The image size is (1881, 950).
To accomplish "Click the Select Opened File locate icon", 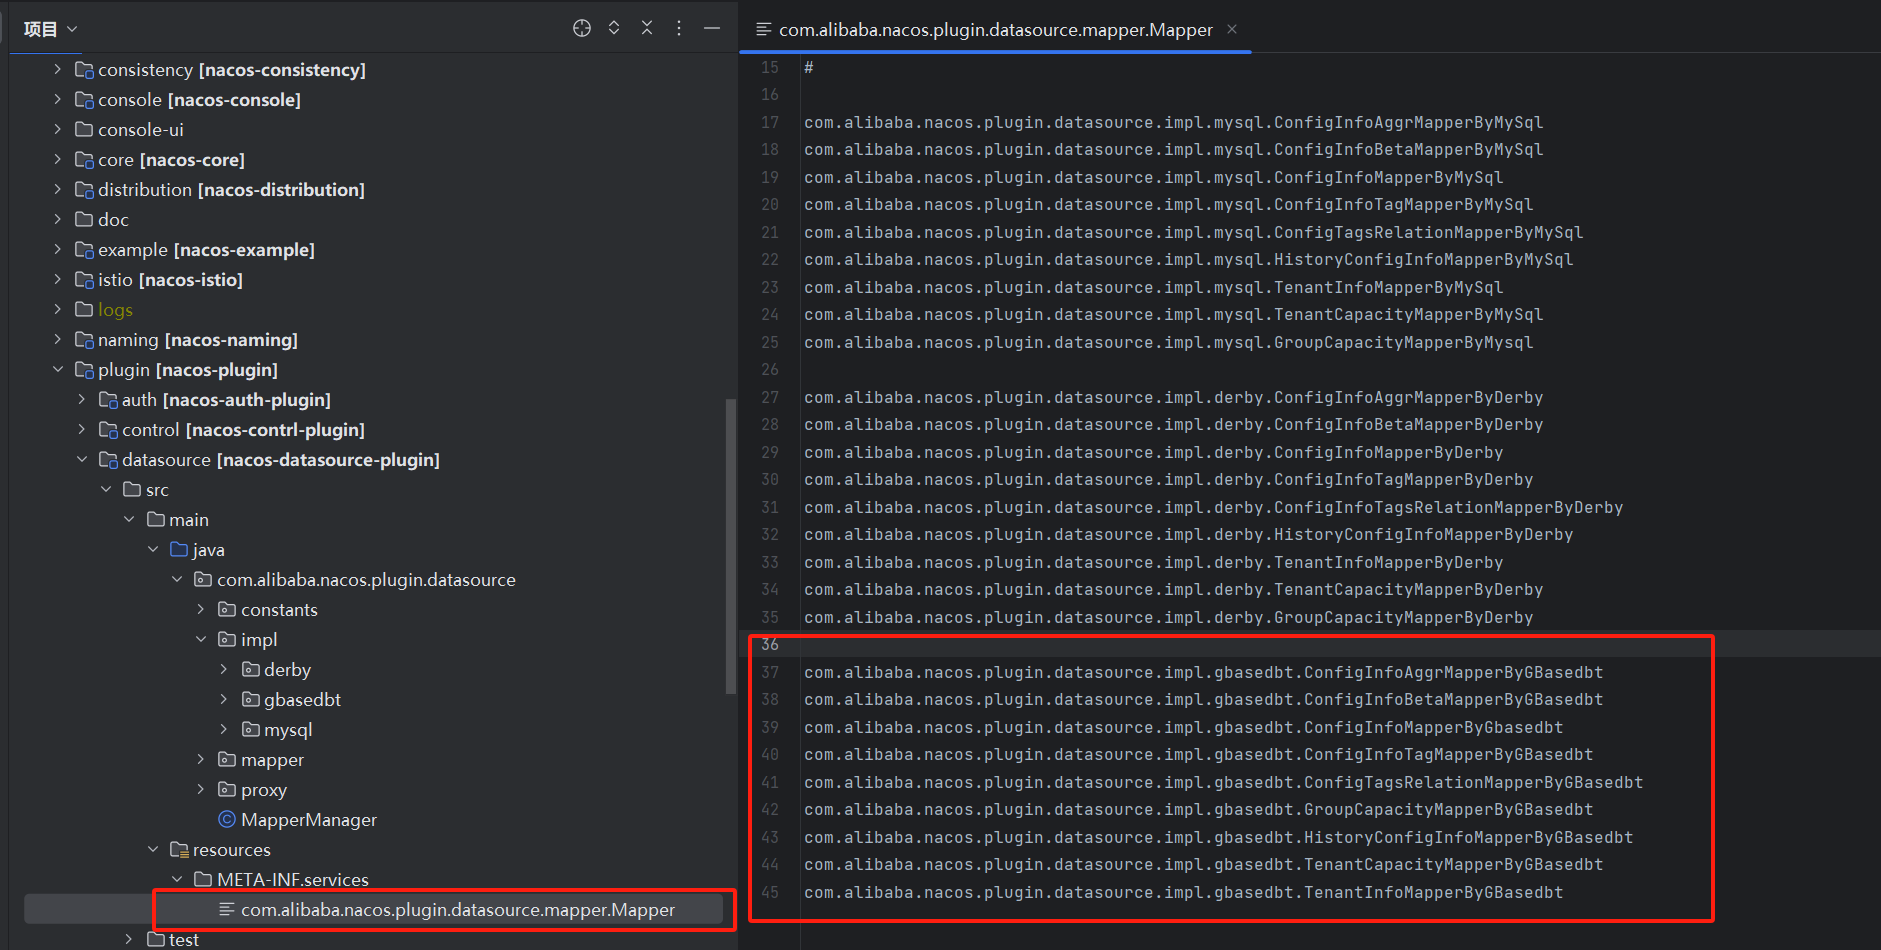I will click(582, 28).
